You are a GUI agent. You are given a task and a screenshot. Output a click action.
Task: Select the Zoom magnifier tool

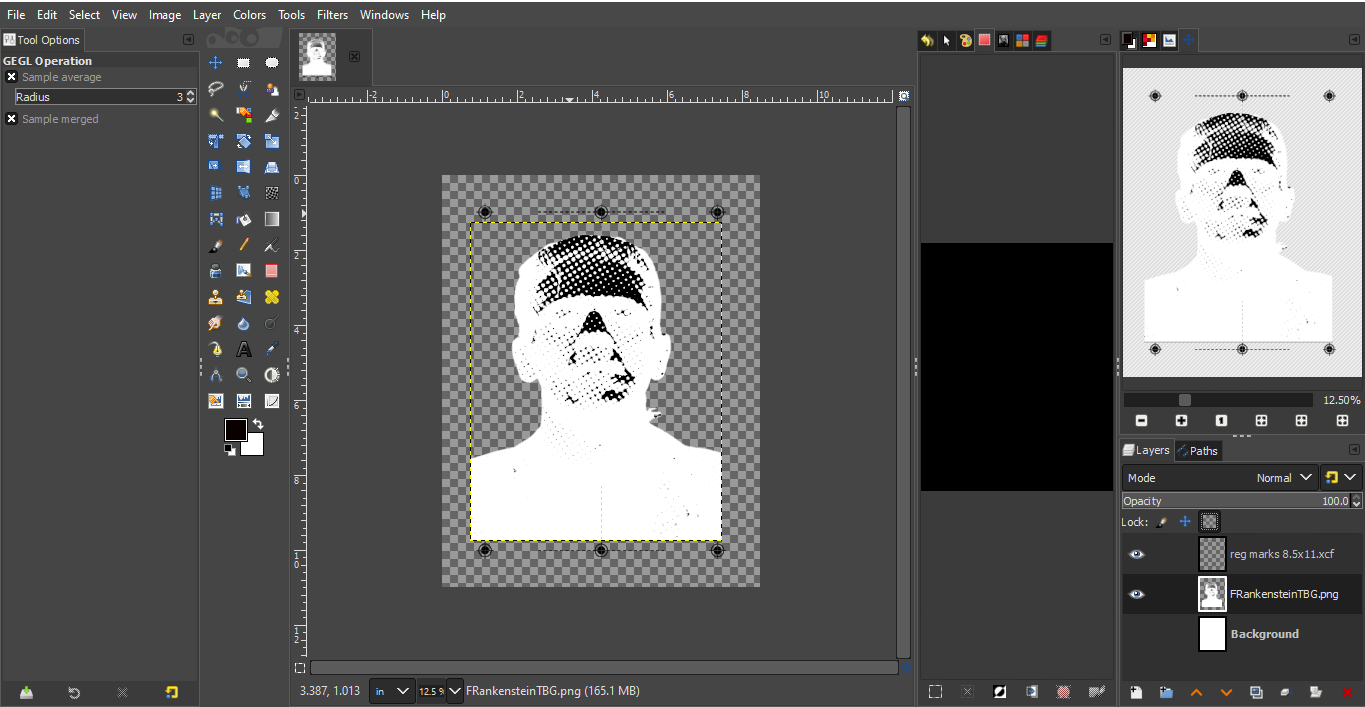click(x=243, y=375)
